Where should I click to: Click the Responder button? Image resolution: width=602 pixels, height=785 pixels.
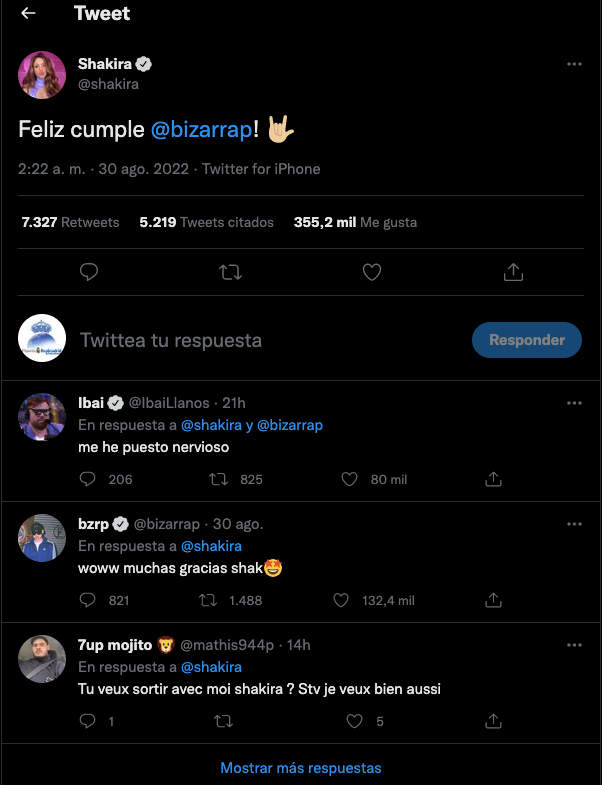(x=526, y=340)
